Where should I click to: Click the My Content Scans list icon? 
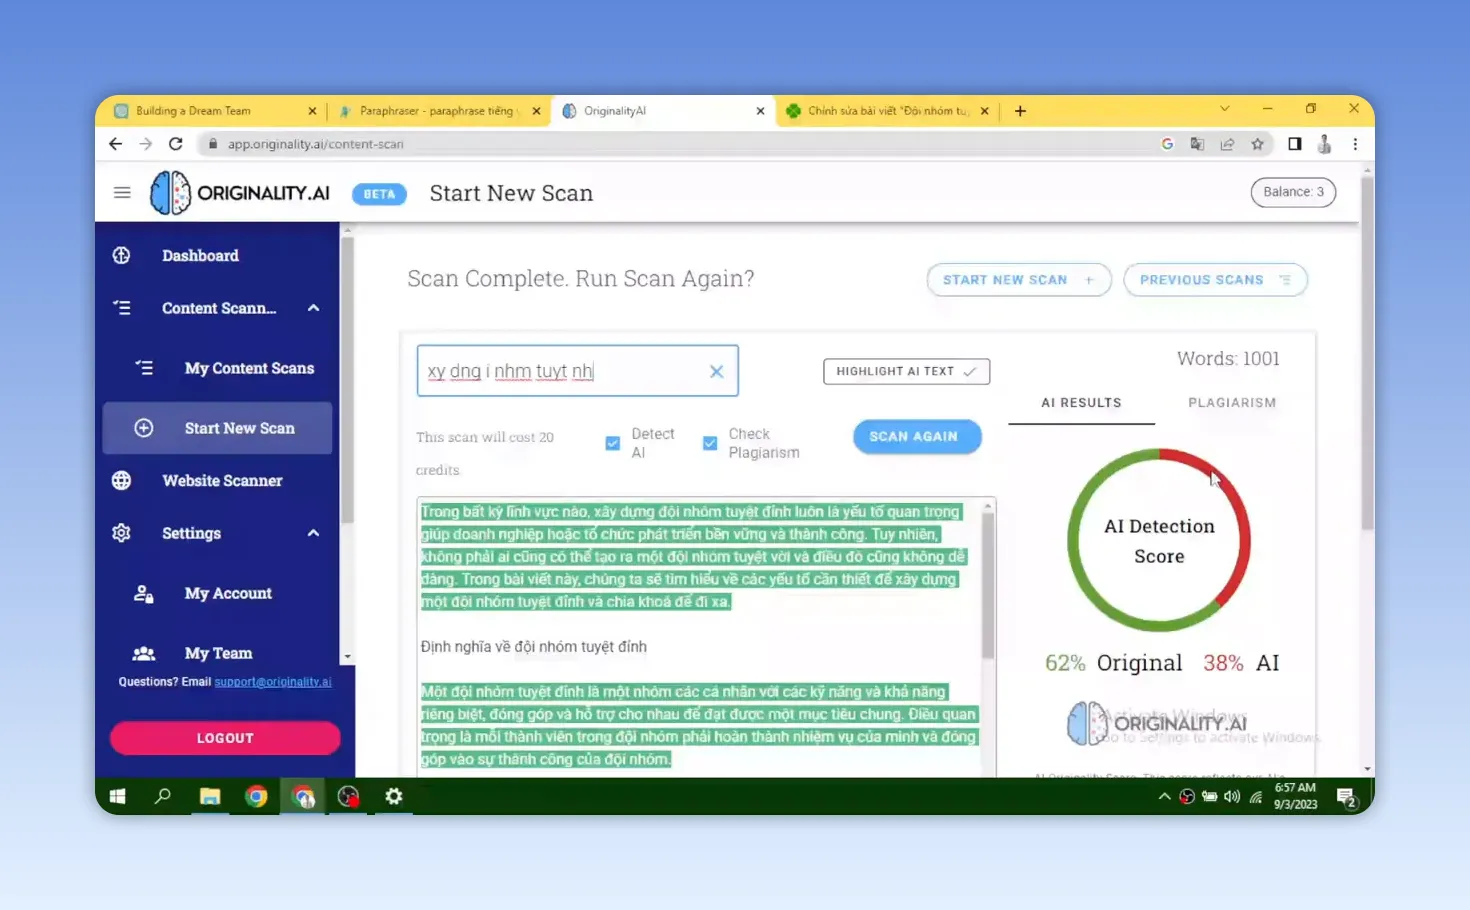coord(145,368)
